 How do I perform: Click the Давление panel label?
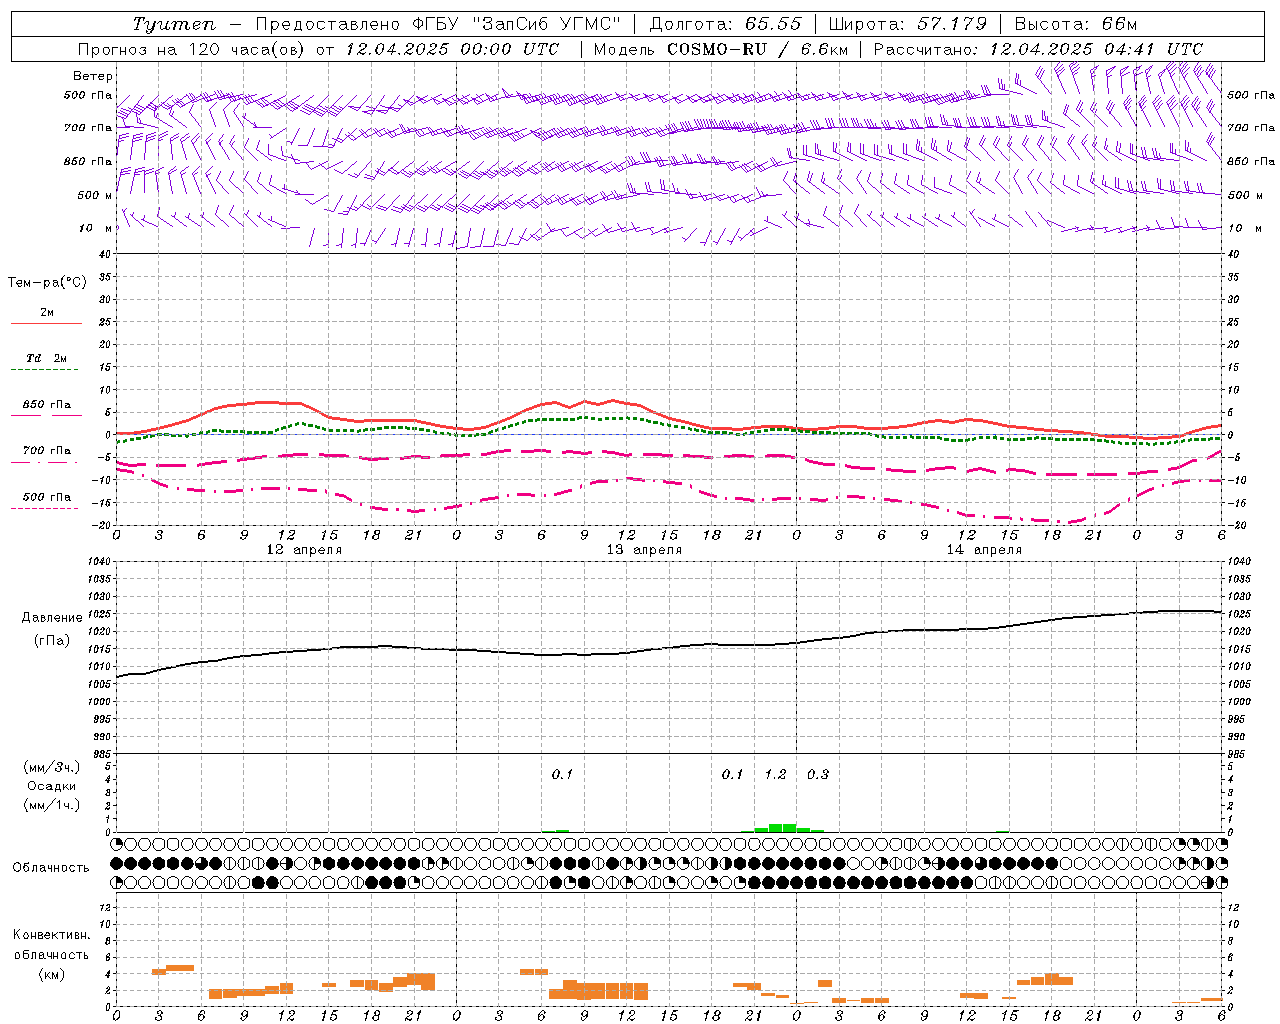(52, 618)
